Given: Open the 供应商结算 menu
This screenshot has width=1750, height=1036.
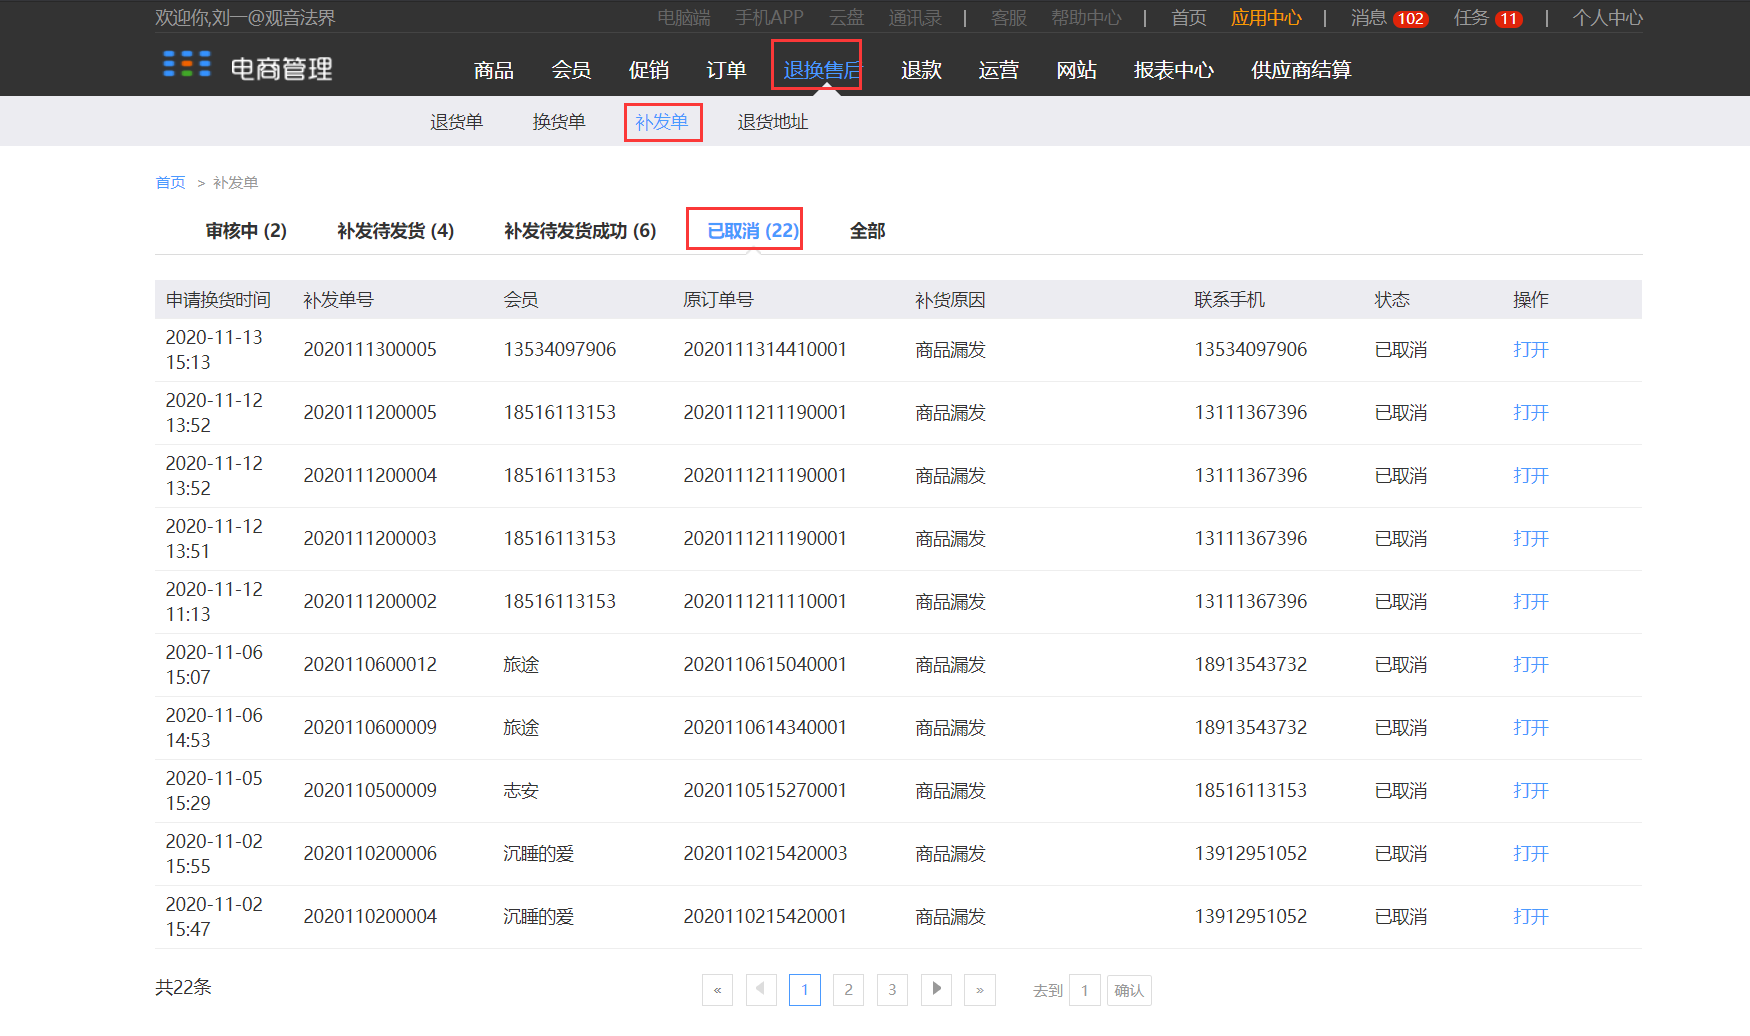Looking at the screenshot, I should [1301, 70].
